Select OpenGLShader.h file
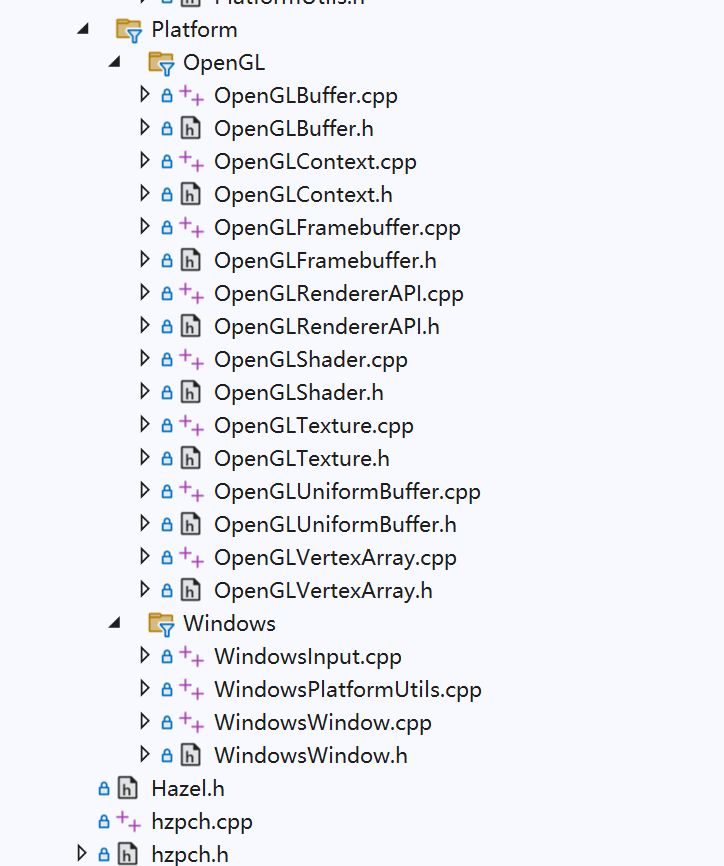This screenshot has height=866, width=724. pos(299,392)
